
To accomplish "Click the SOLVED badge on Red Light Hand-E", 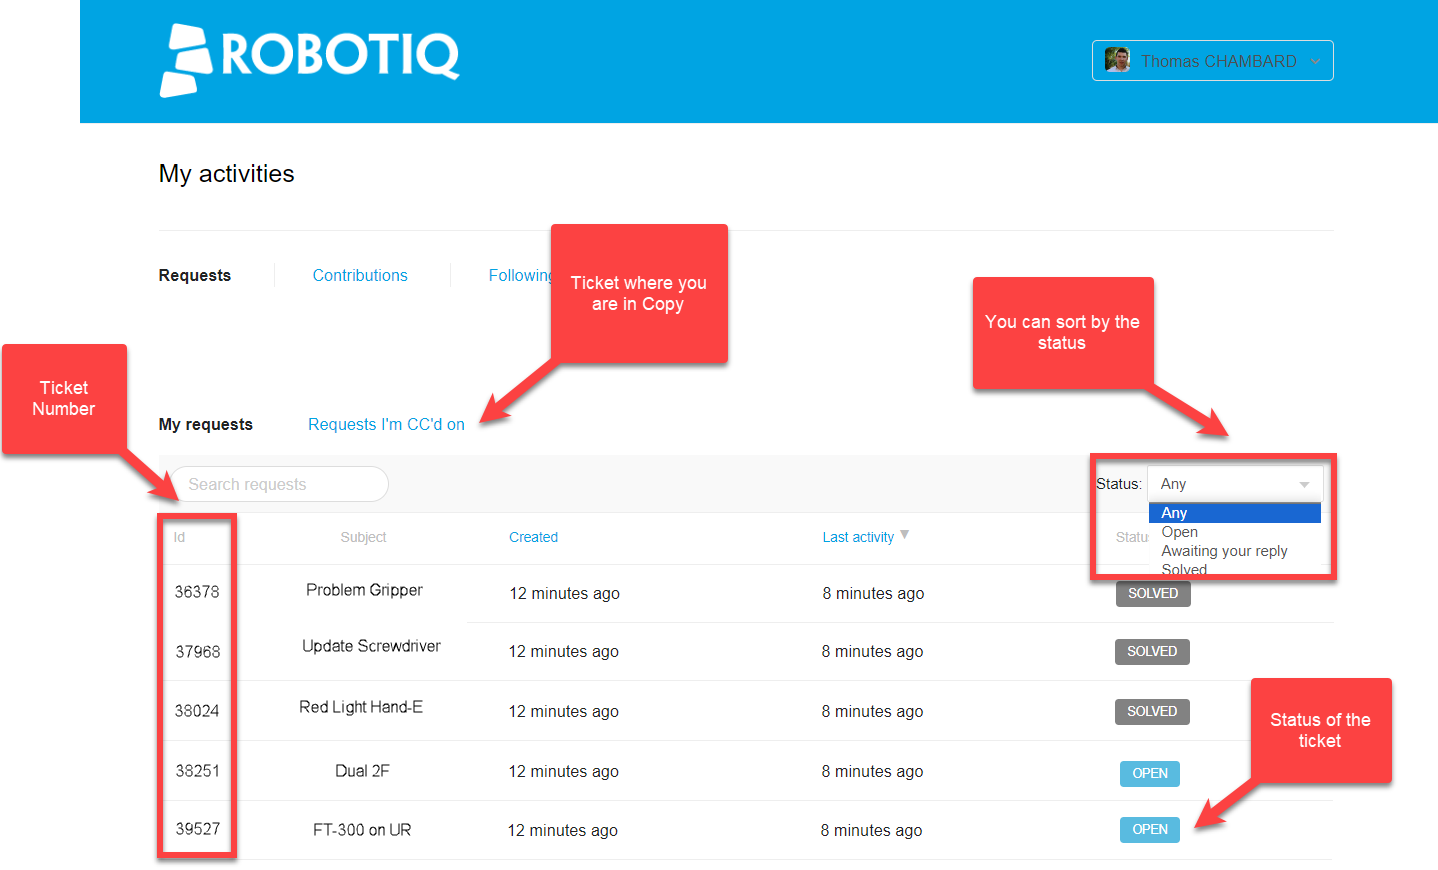I will pyautogui.click(x=1152, y=711).
